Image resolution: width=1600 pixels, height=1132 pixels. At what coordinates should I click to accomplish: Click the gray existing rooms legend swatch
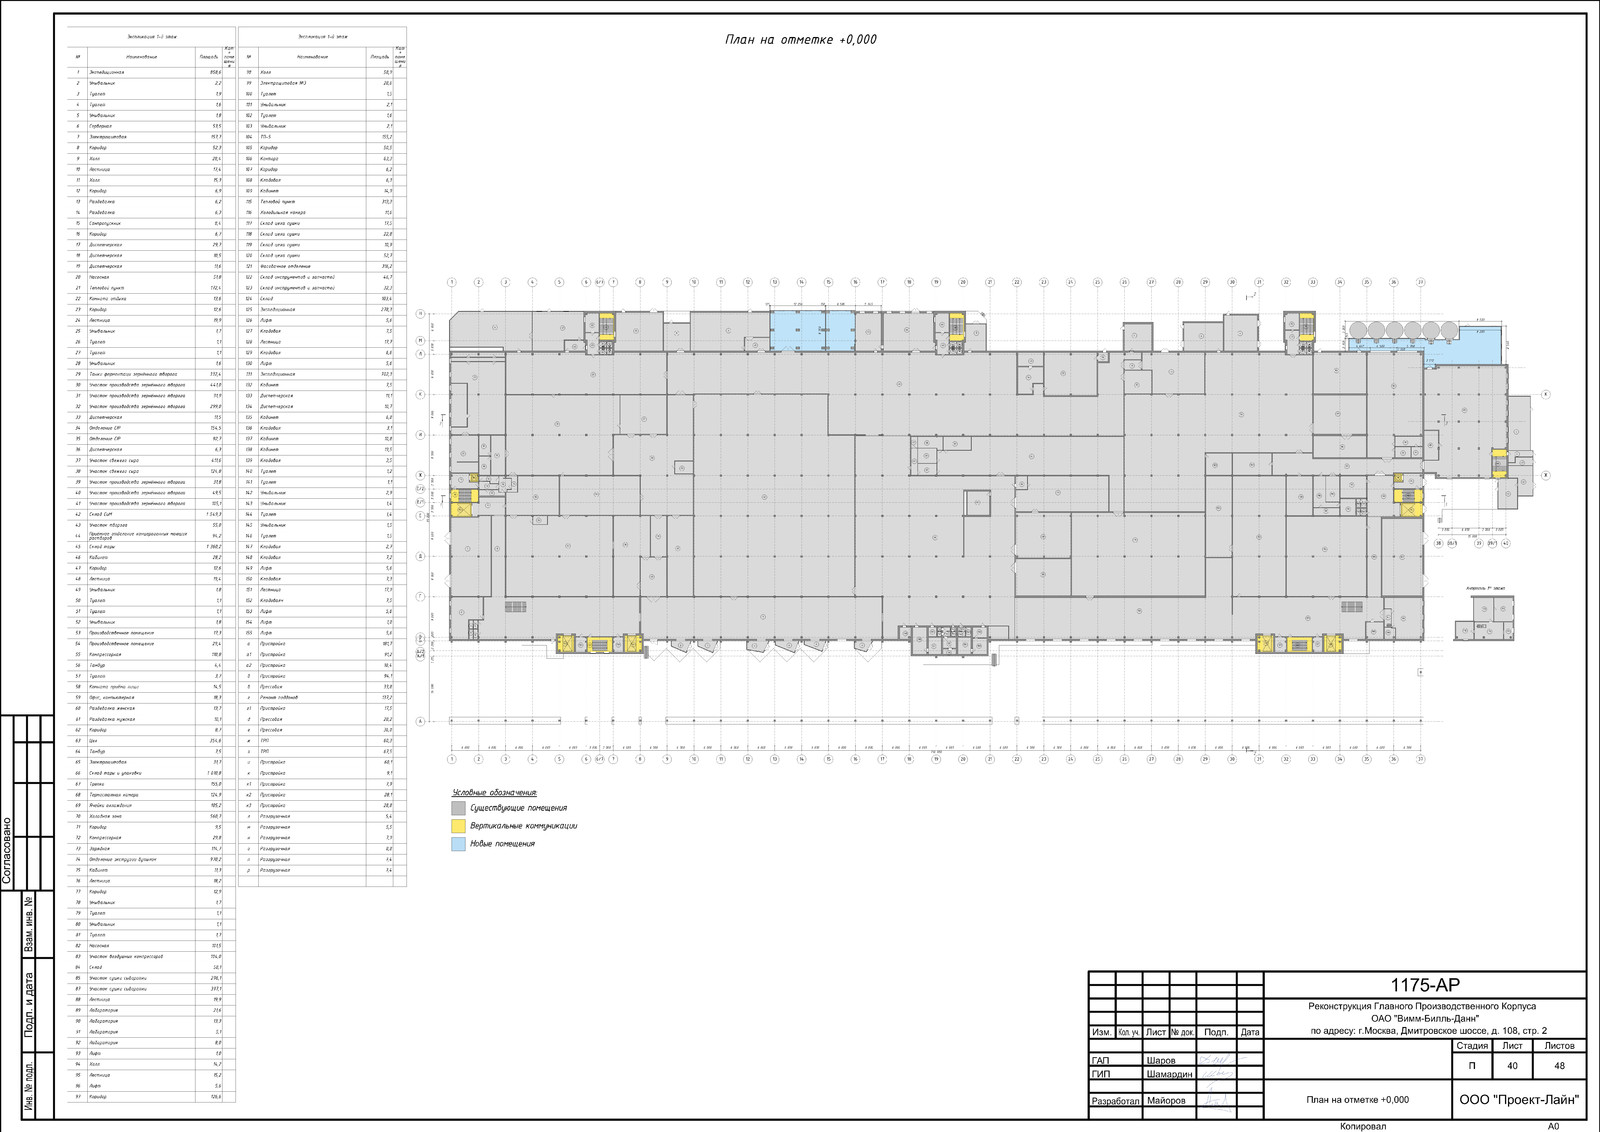458,808
